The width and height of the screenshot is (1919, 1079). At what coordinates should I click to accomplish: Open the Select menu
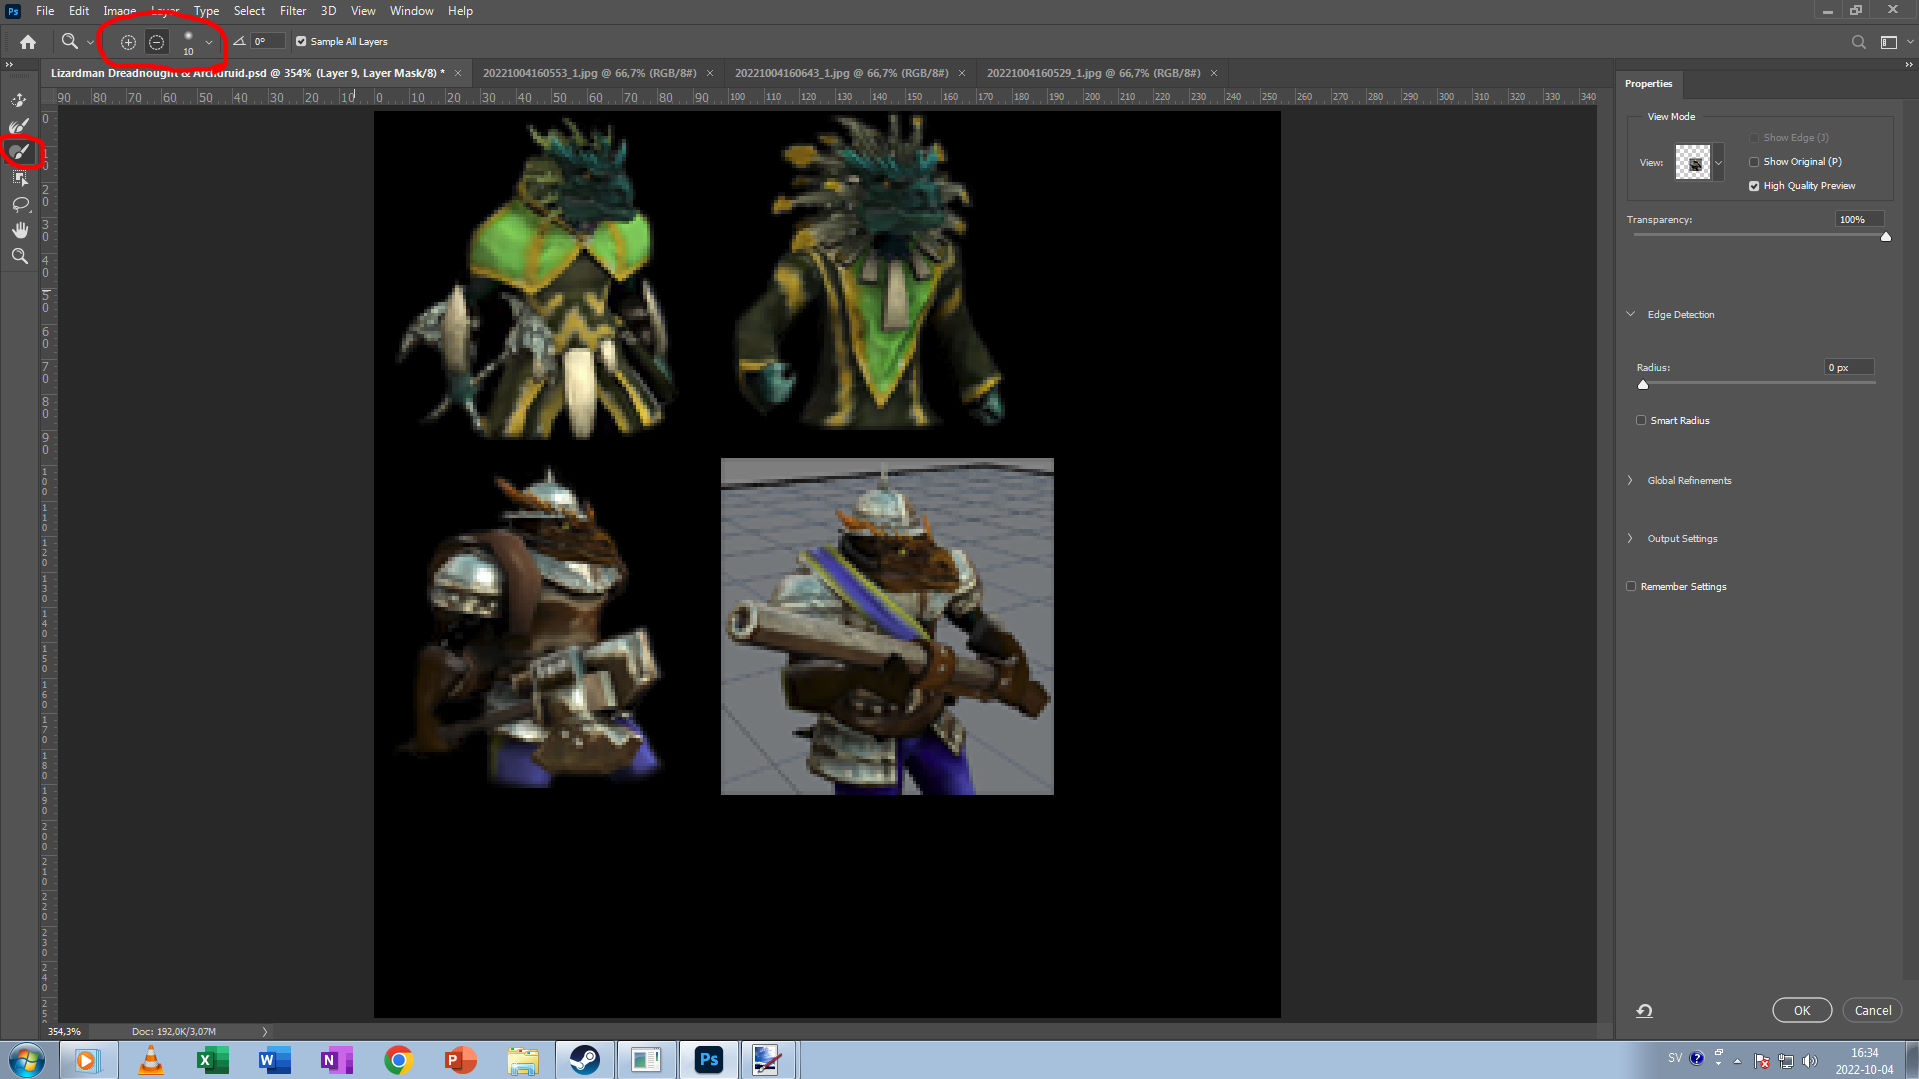(249, 11)
